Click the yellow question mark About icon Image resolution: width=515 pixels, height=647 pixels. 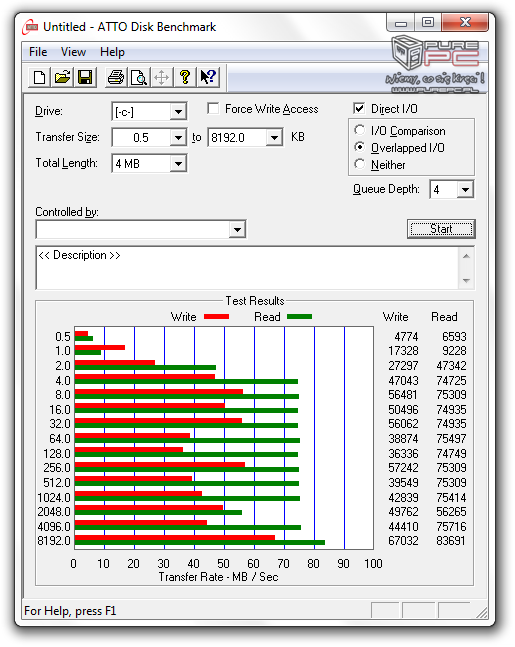tap(184, 77)
